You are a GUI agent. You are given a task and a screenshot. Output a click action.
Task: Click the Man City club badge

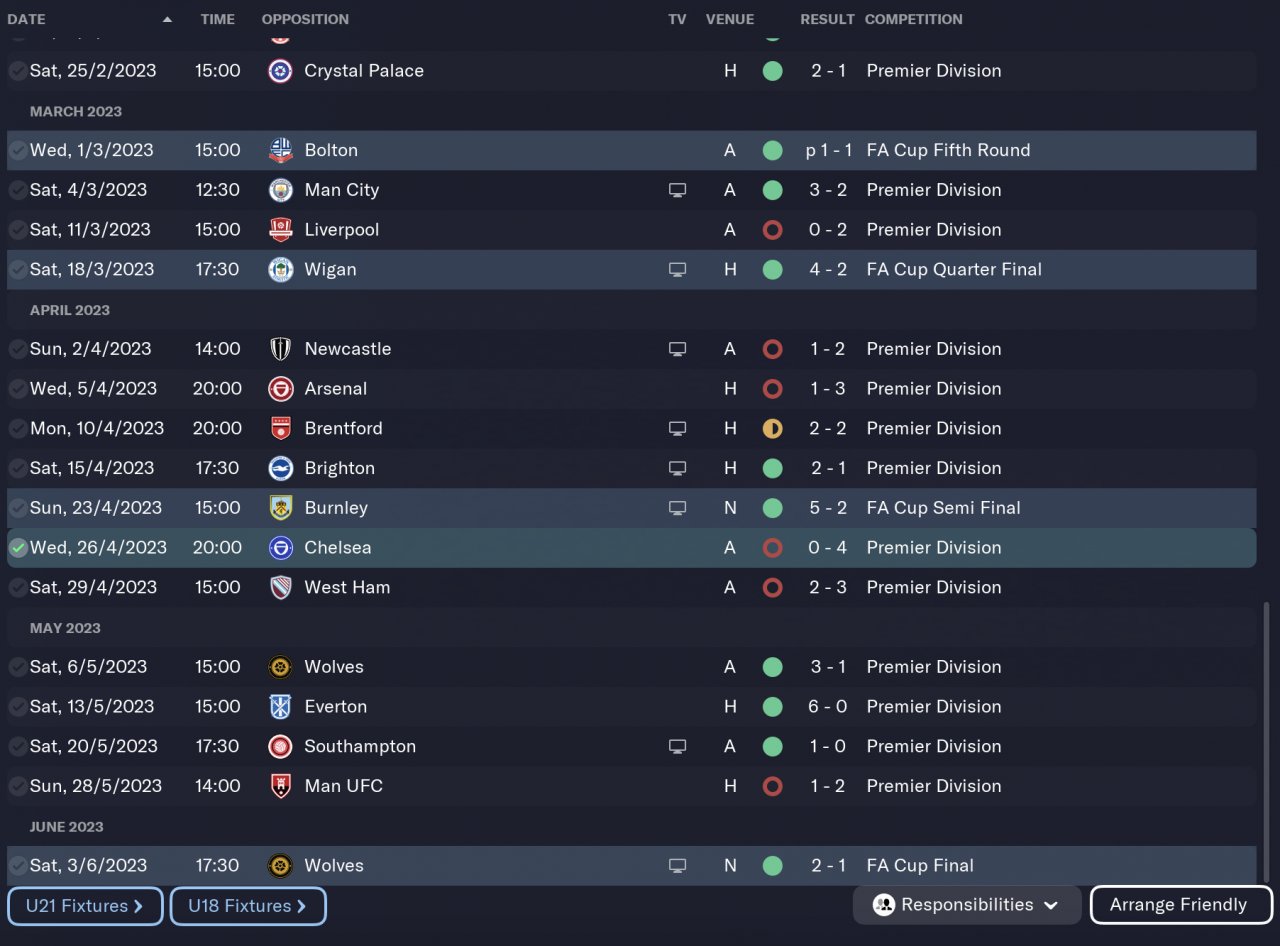[281, 190]
